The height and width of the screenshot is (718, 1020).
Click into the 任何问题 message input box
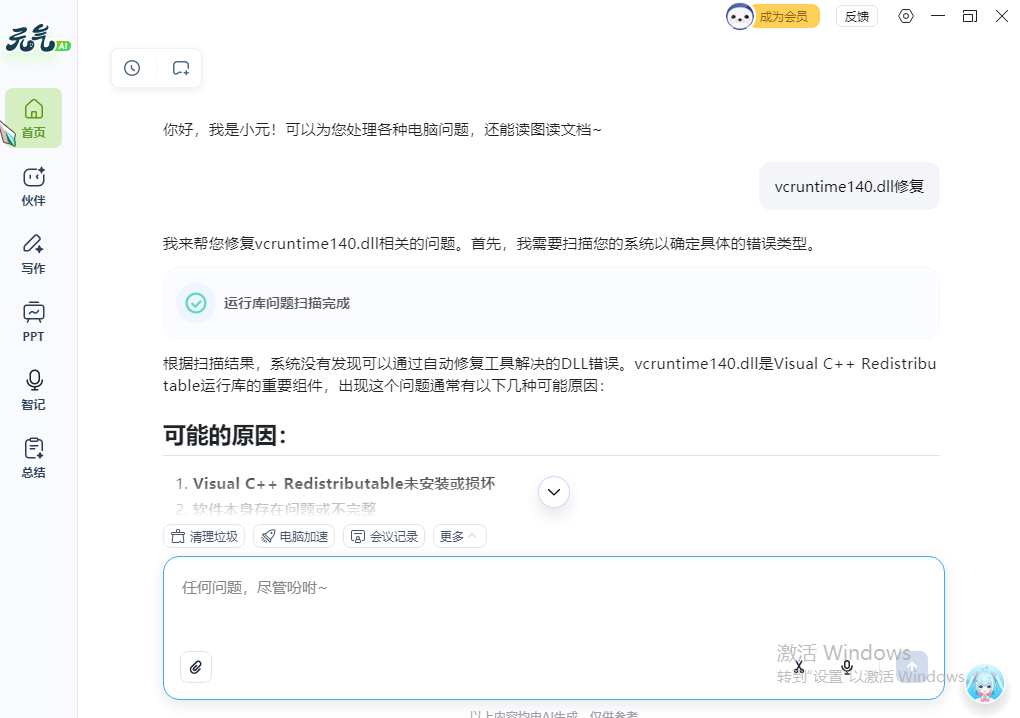pyautogui.click(x=554, y=628)
